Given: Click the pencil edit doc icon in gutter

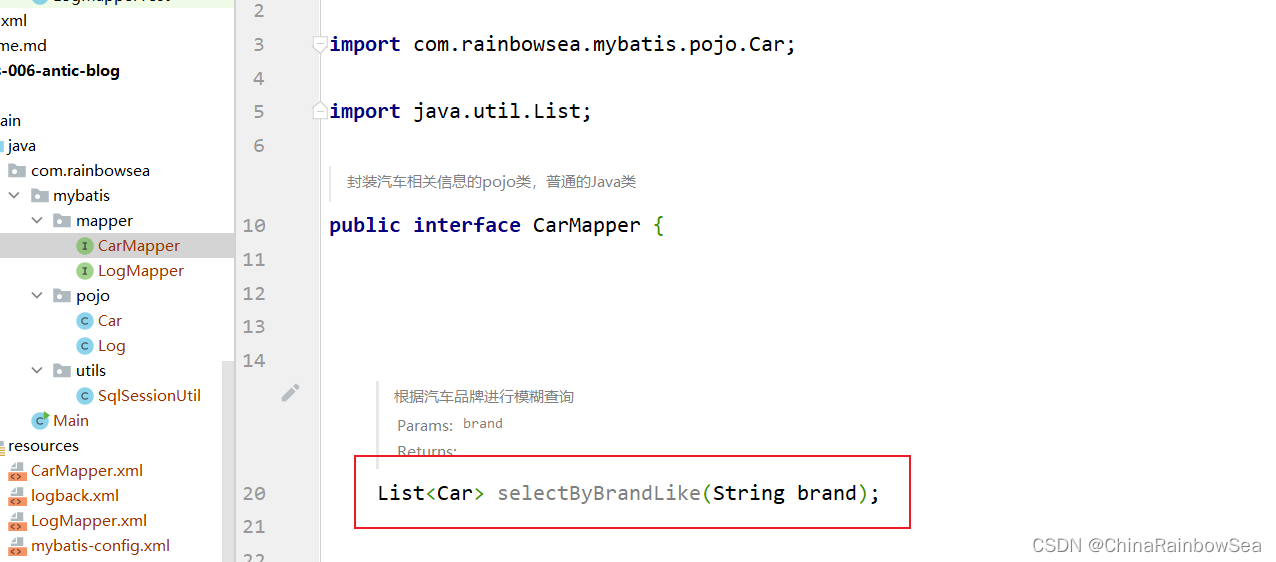Looking at the screenshot, I should tap(290, 393).
